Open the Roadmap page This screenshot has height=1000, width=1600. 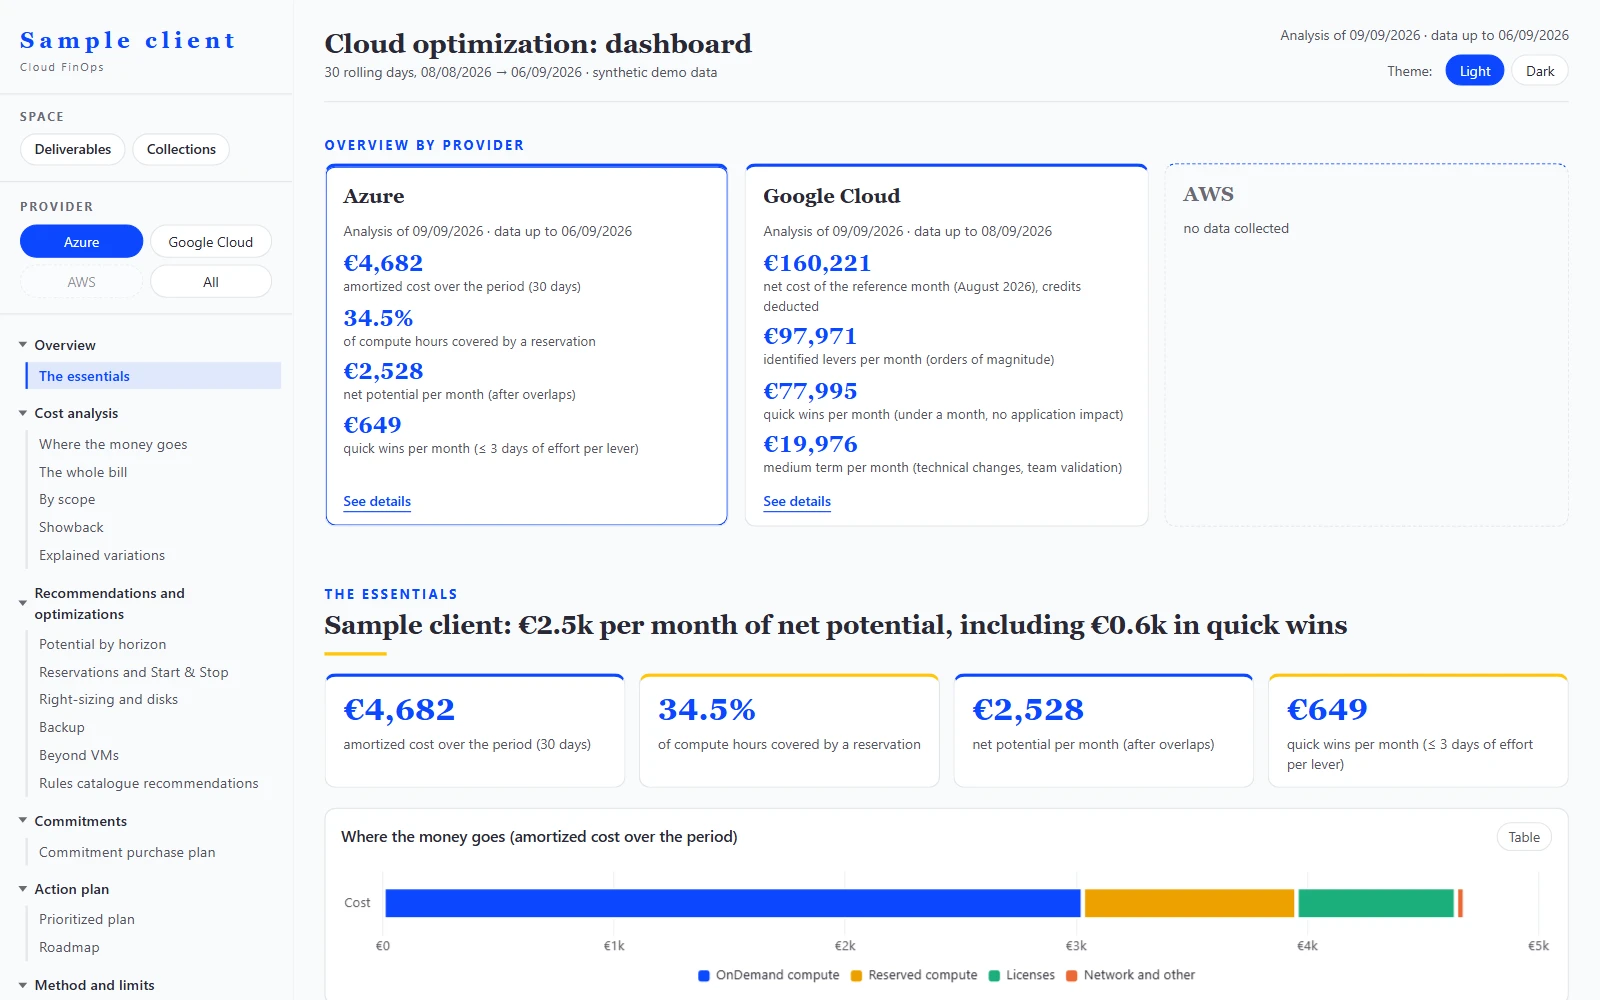point(69,947)
